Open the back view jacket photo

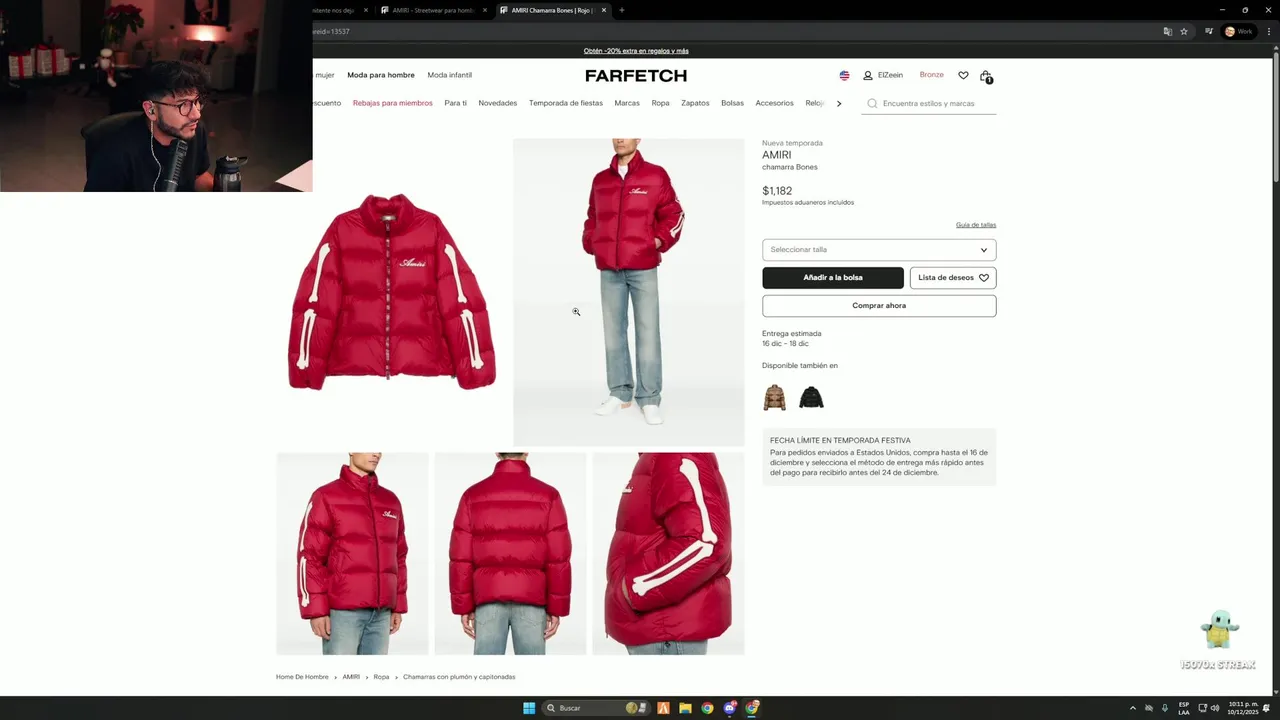[x=510, y=553]
